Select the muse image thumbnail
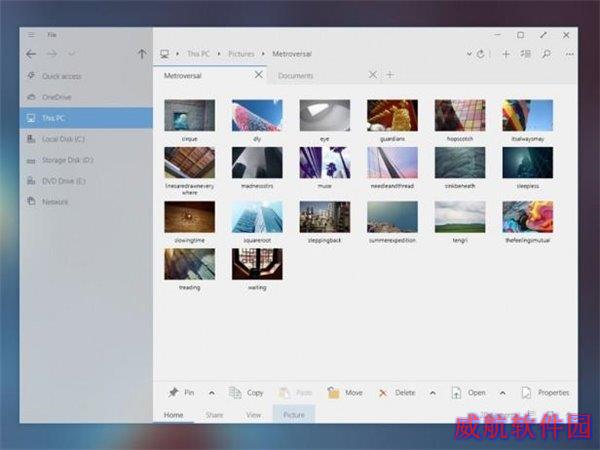Image resolution: width=600 pixels, height=450 pixels. [x=324, y=163]
